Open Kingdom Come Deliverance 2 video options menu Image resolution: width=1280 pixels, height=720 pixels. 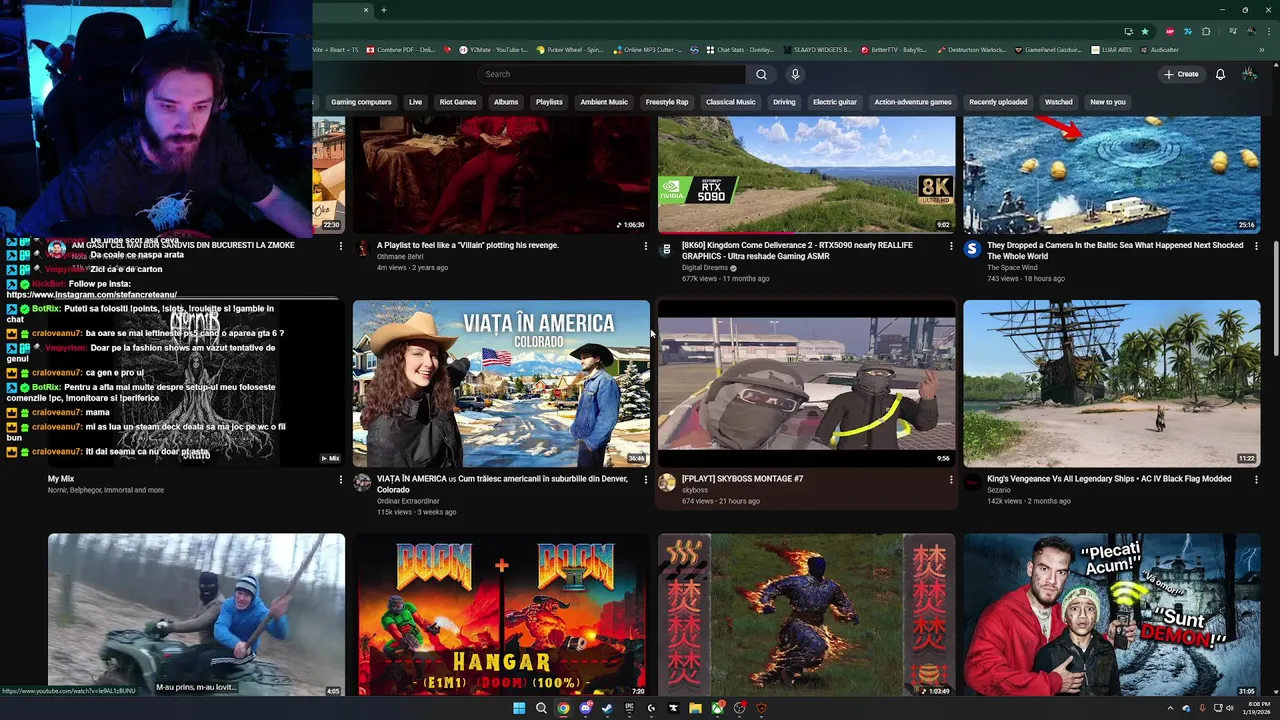point(951,246)
